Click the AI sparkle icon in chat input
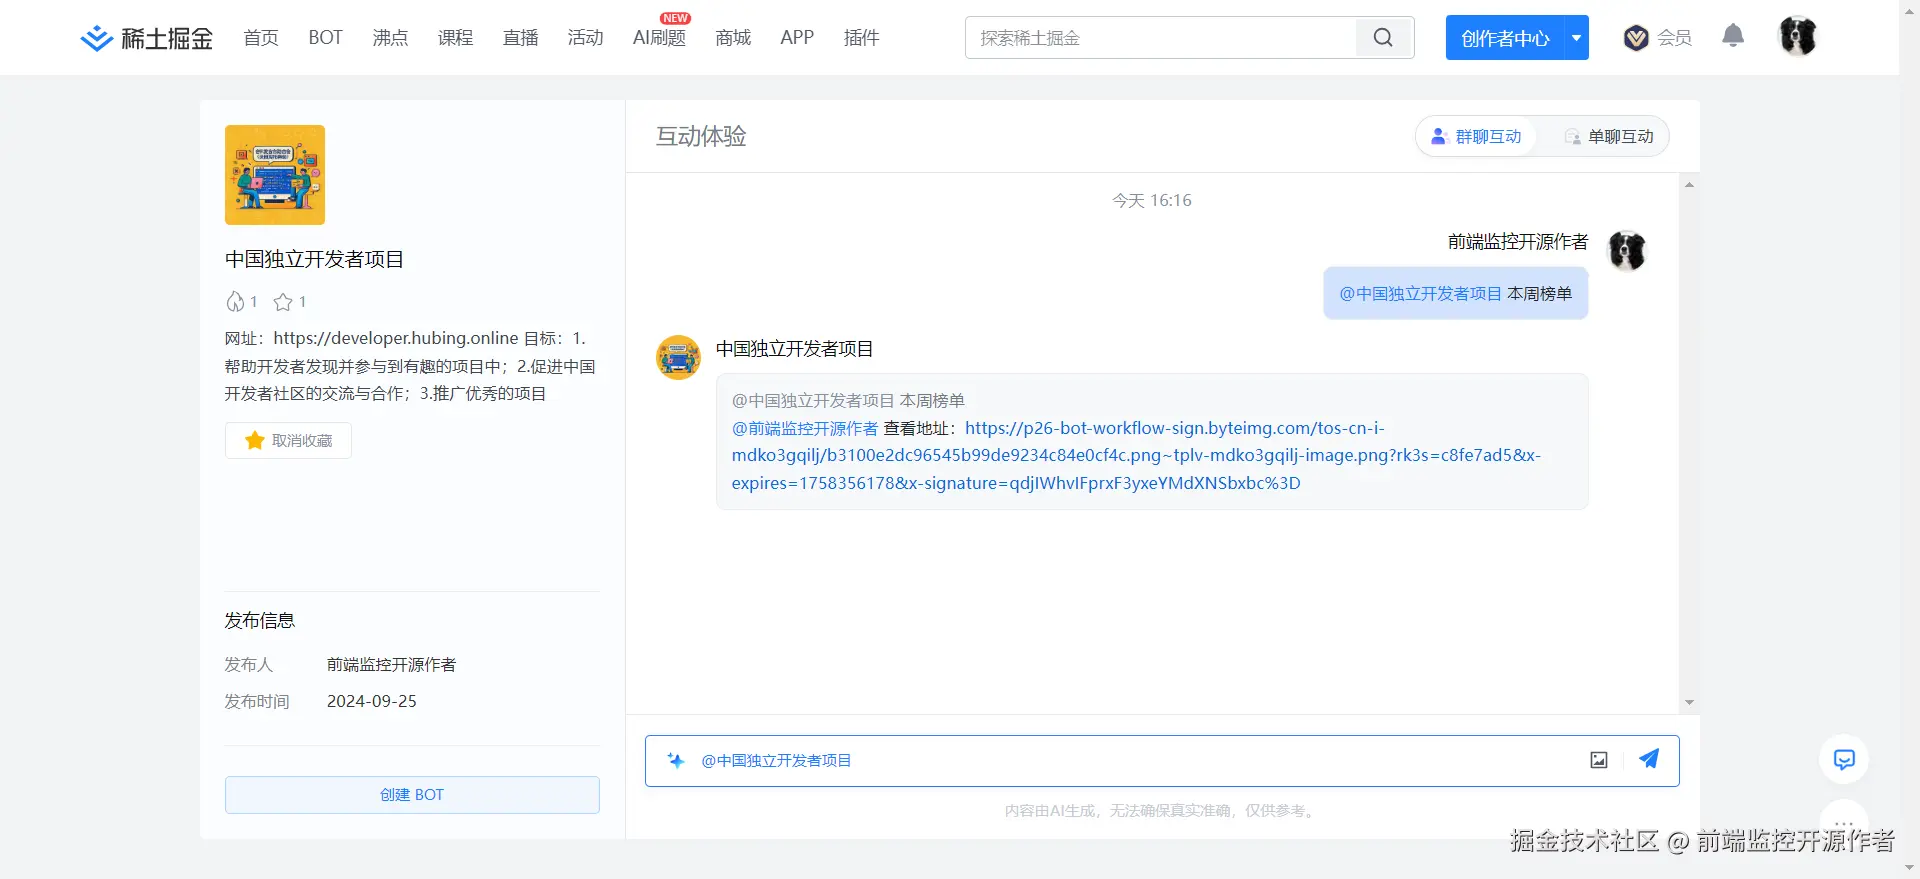 coord(676,761)
